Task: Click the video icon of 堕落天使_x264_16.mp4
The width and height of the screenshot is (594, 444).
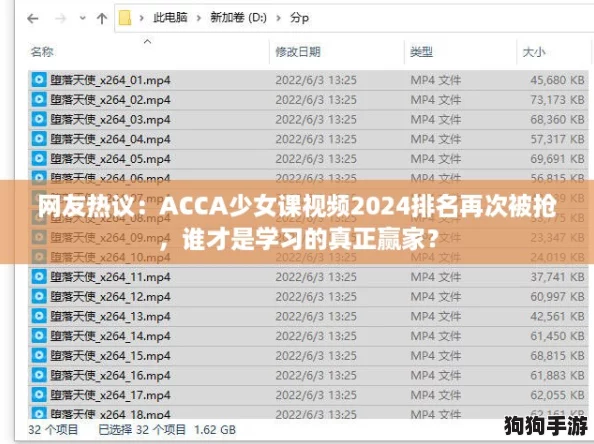Action: point(39,375)
